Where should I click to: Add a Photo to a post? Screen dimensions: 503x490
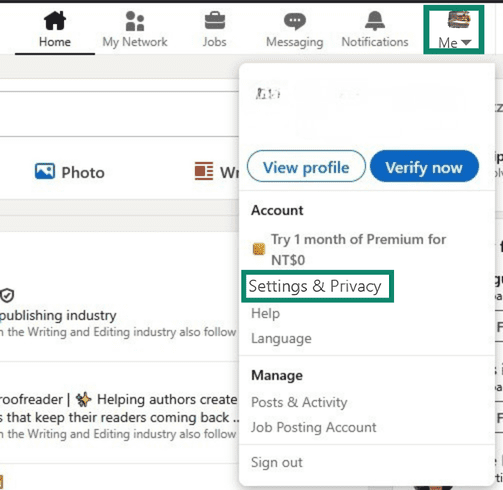pos(70,172)
